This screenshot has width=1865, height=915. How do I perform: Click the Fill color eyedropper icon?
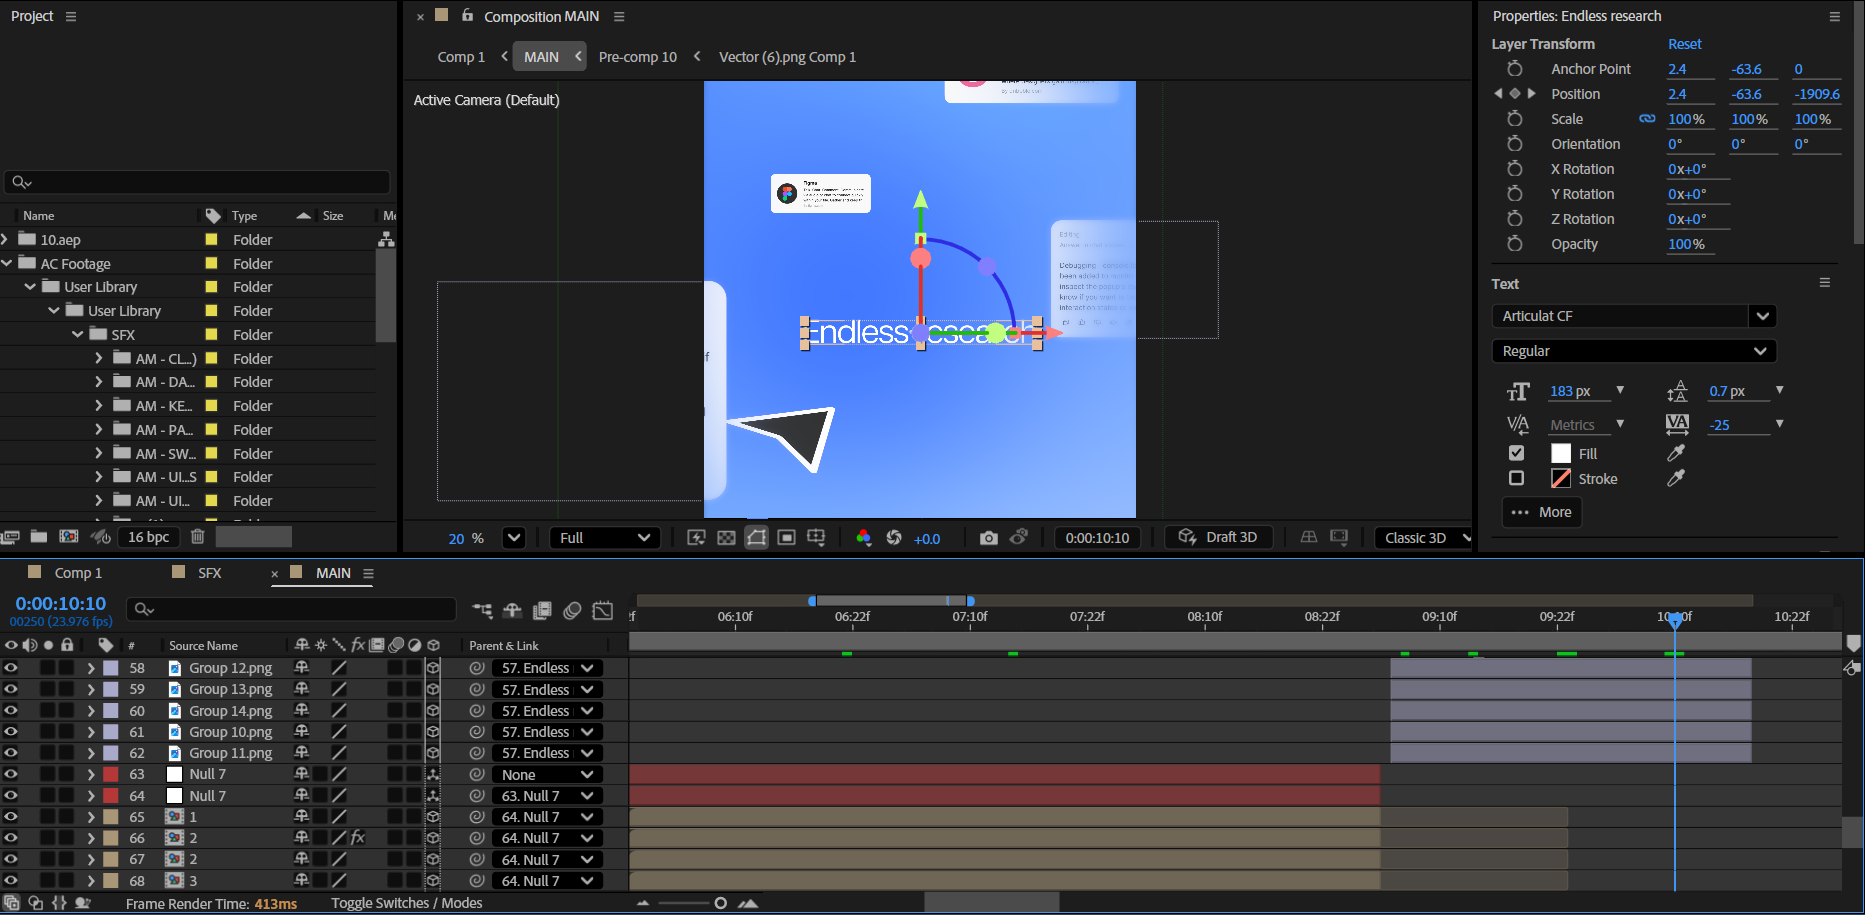(1676, 453)
